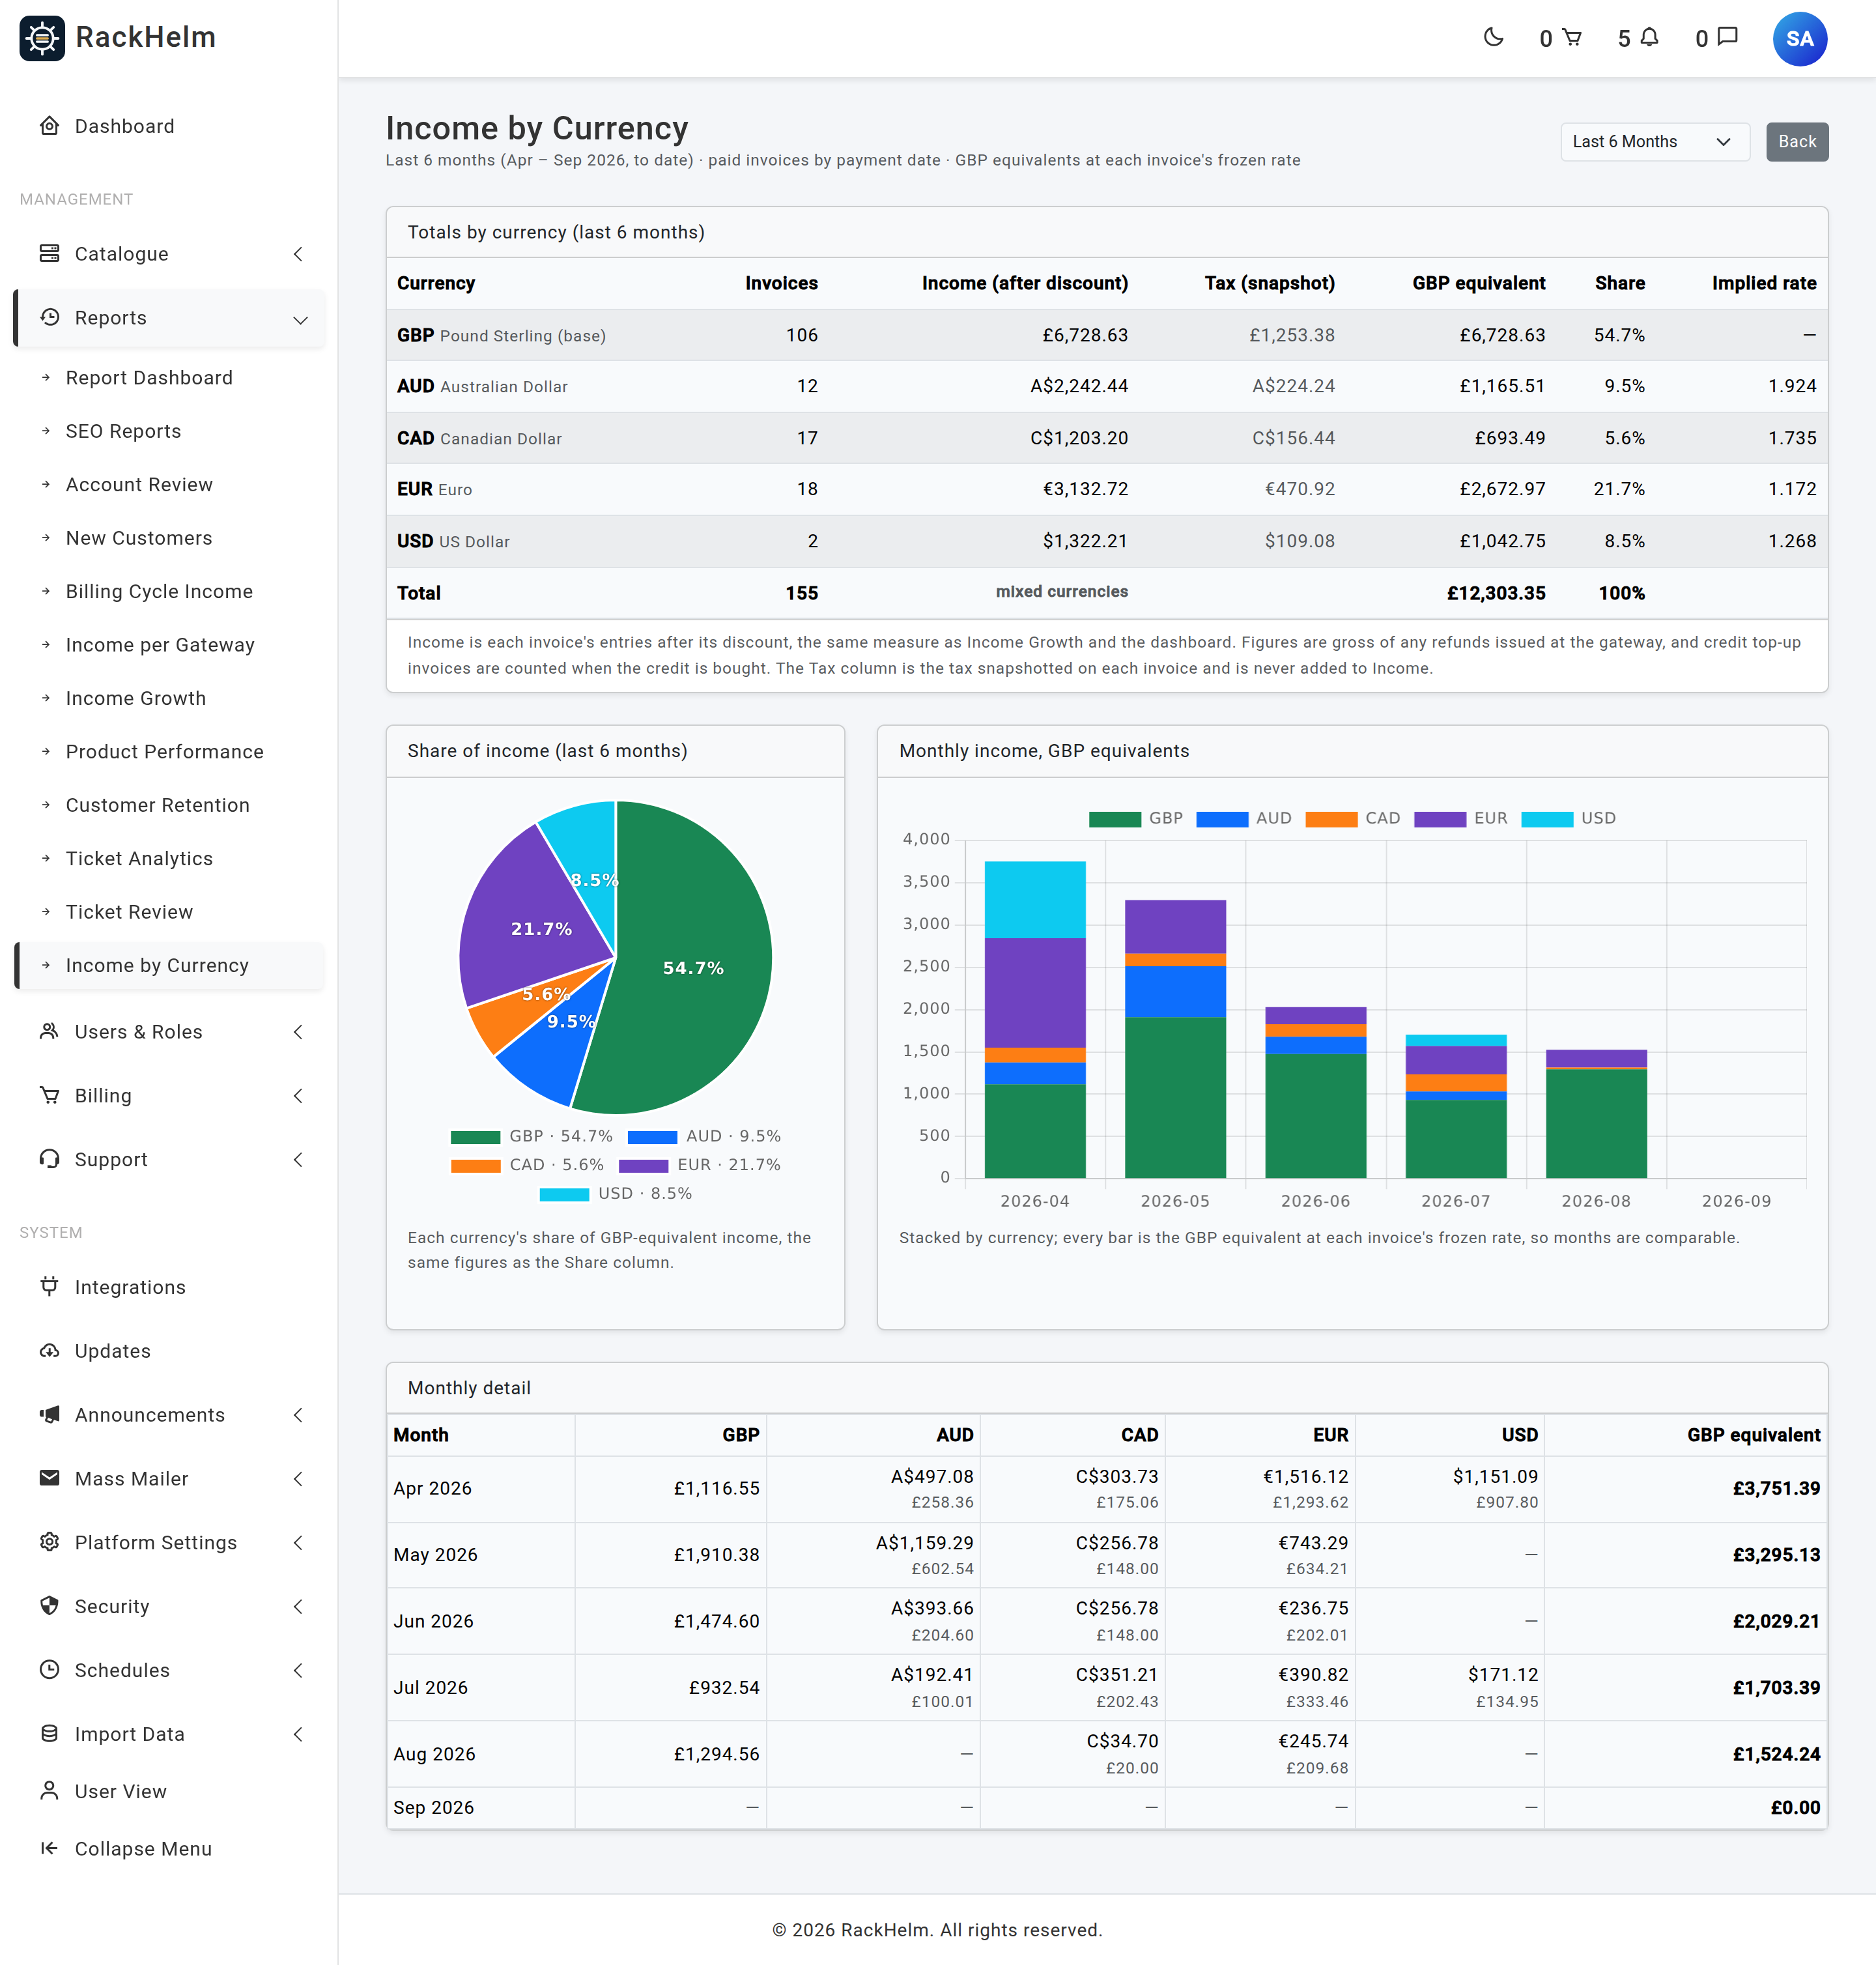The width and height of the screenshot is (1876, 1965).
Task: Toggle dark mode with the moon icon
Action: tap(1493, 38)
